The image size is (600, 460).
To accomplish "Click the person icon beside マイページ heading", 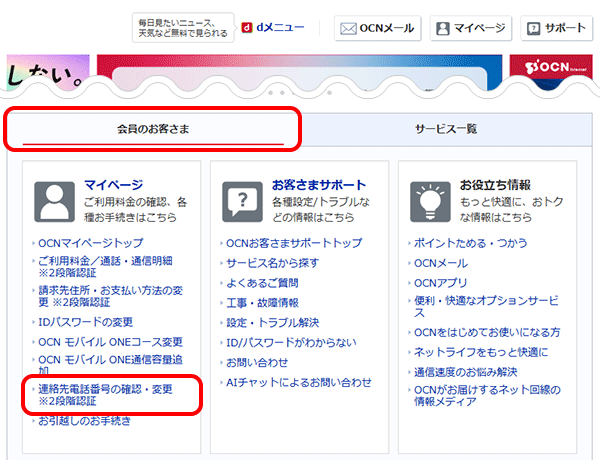I will [x=54, y=201].
